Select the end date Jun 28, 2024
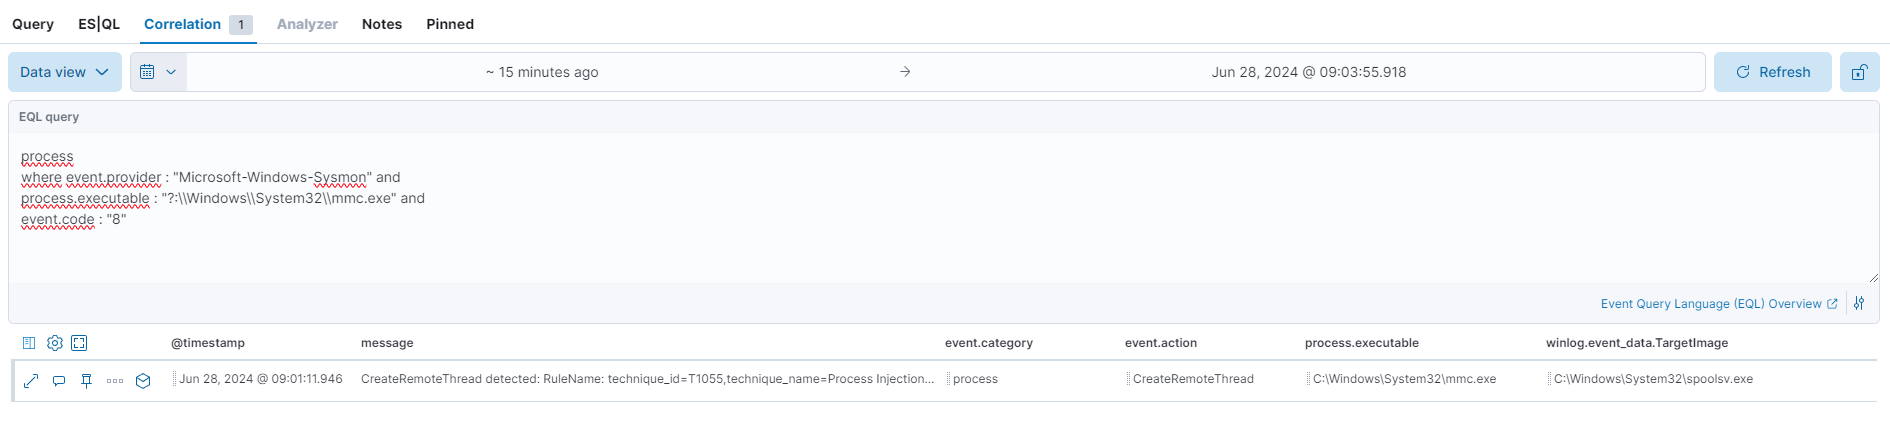 1308,72
